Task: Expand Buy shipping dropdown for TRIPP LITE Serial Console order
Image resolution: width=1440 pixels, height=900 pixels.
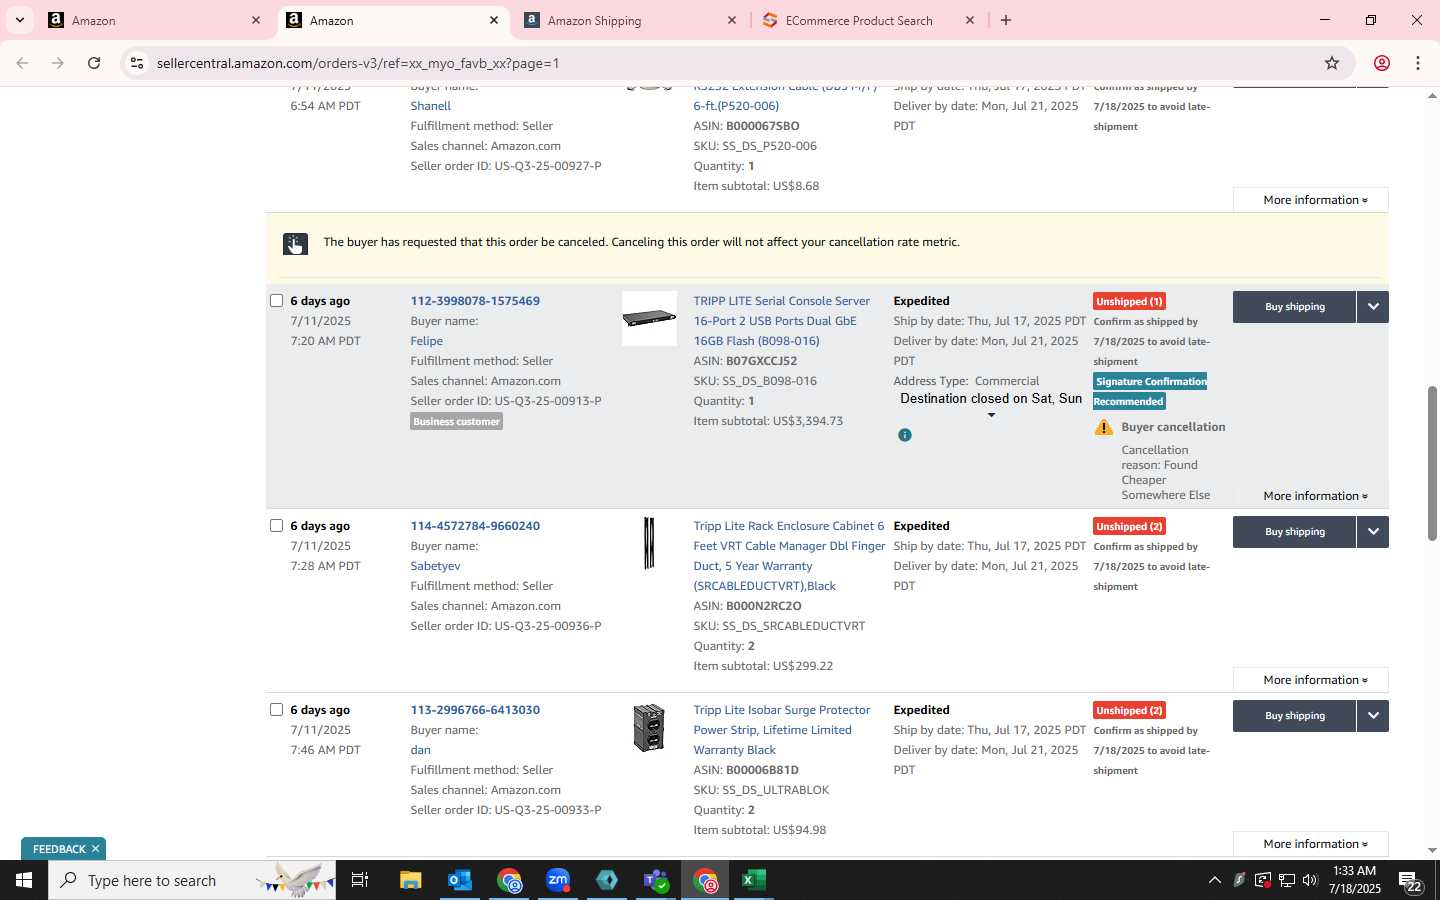Action: (1373, 307)
